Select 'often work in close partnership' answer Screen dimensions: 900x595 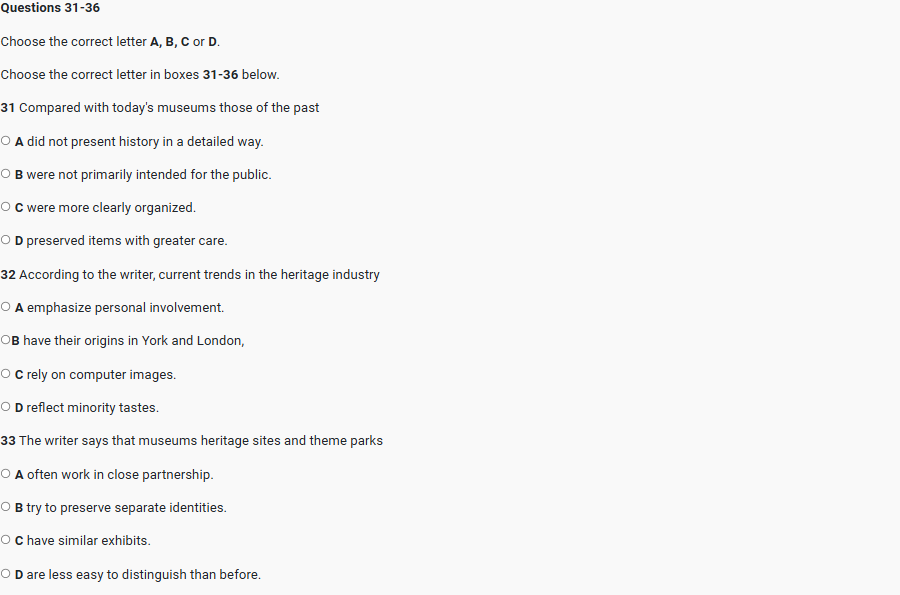point(6,474)
